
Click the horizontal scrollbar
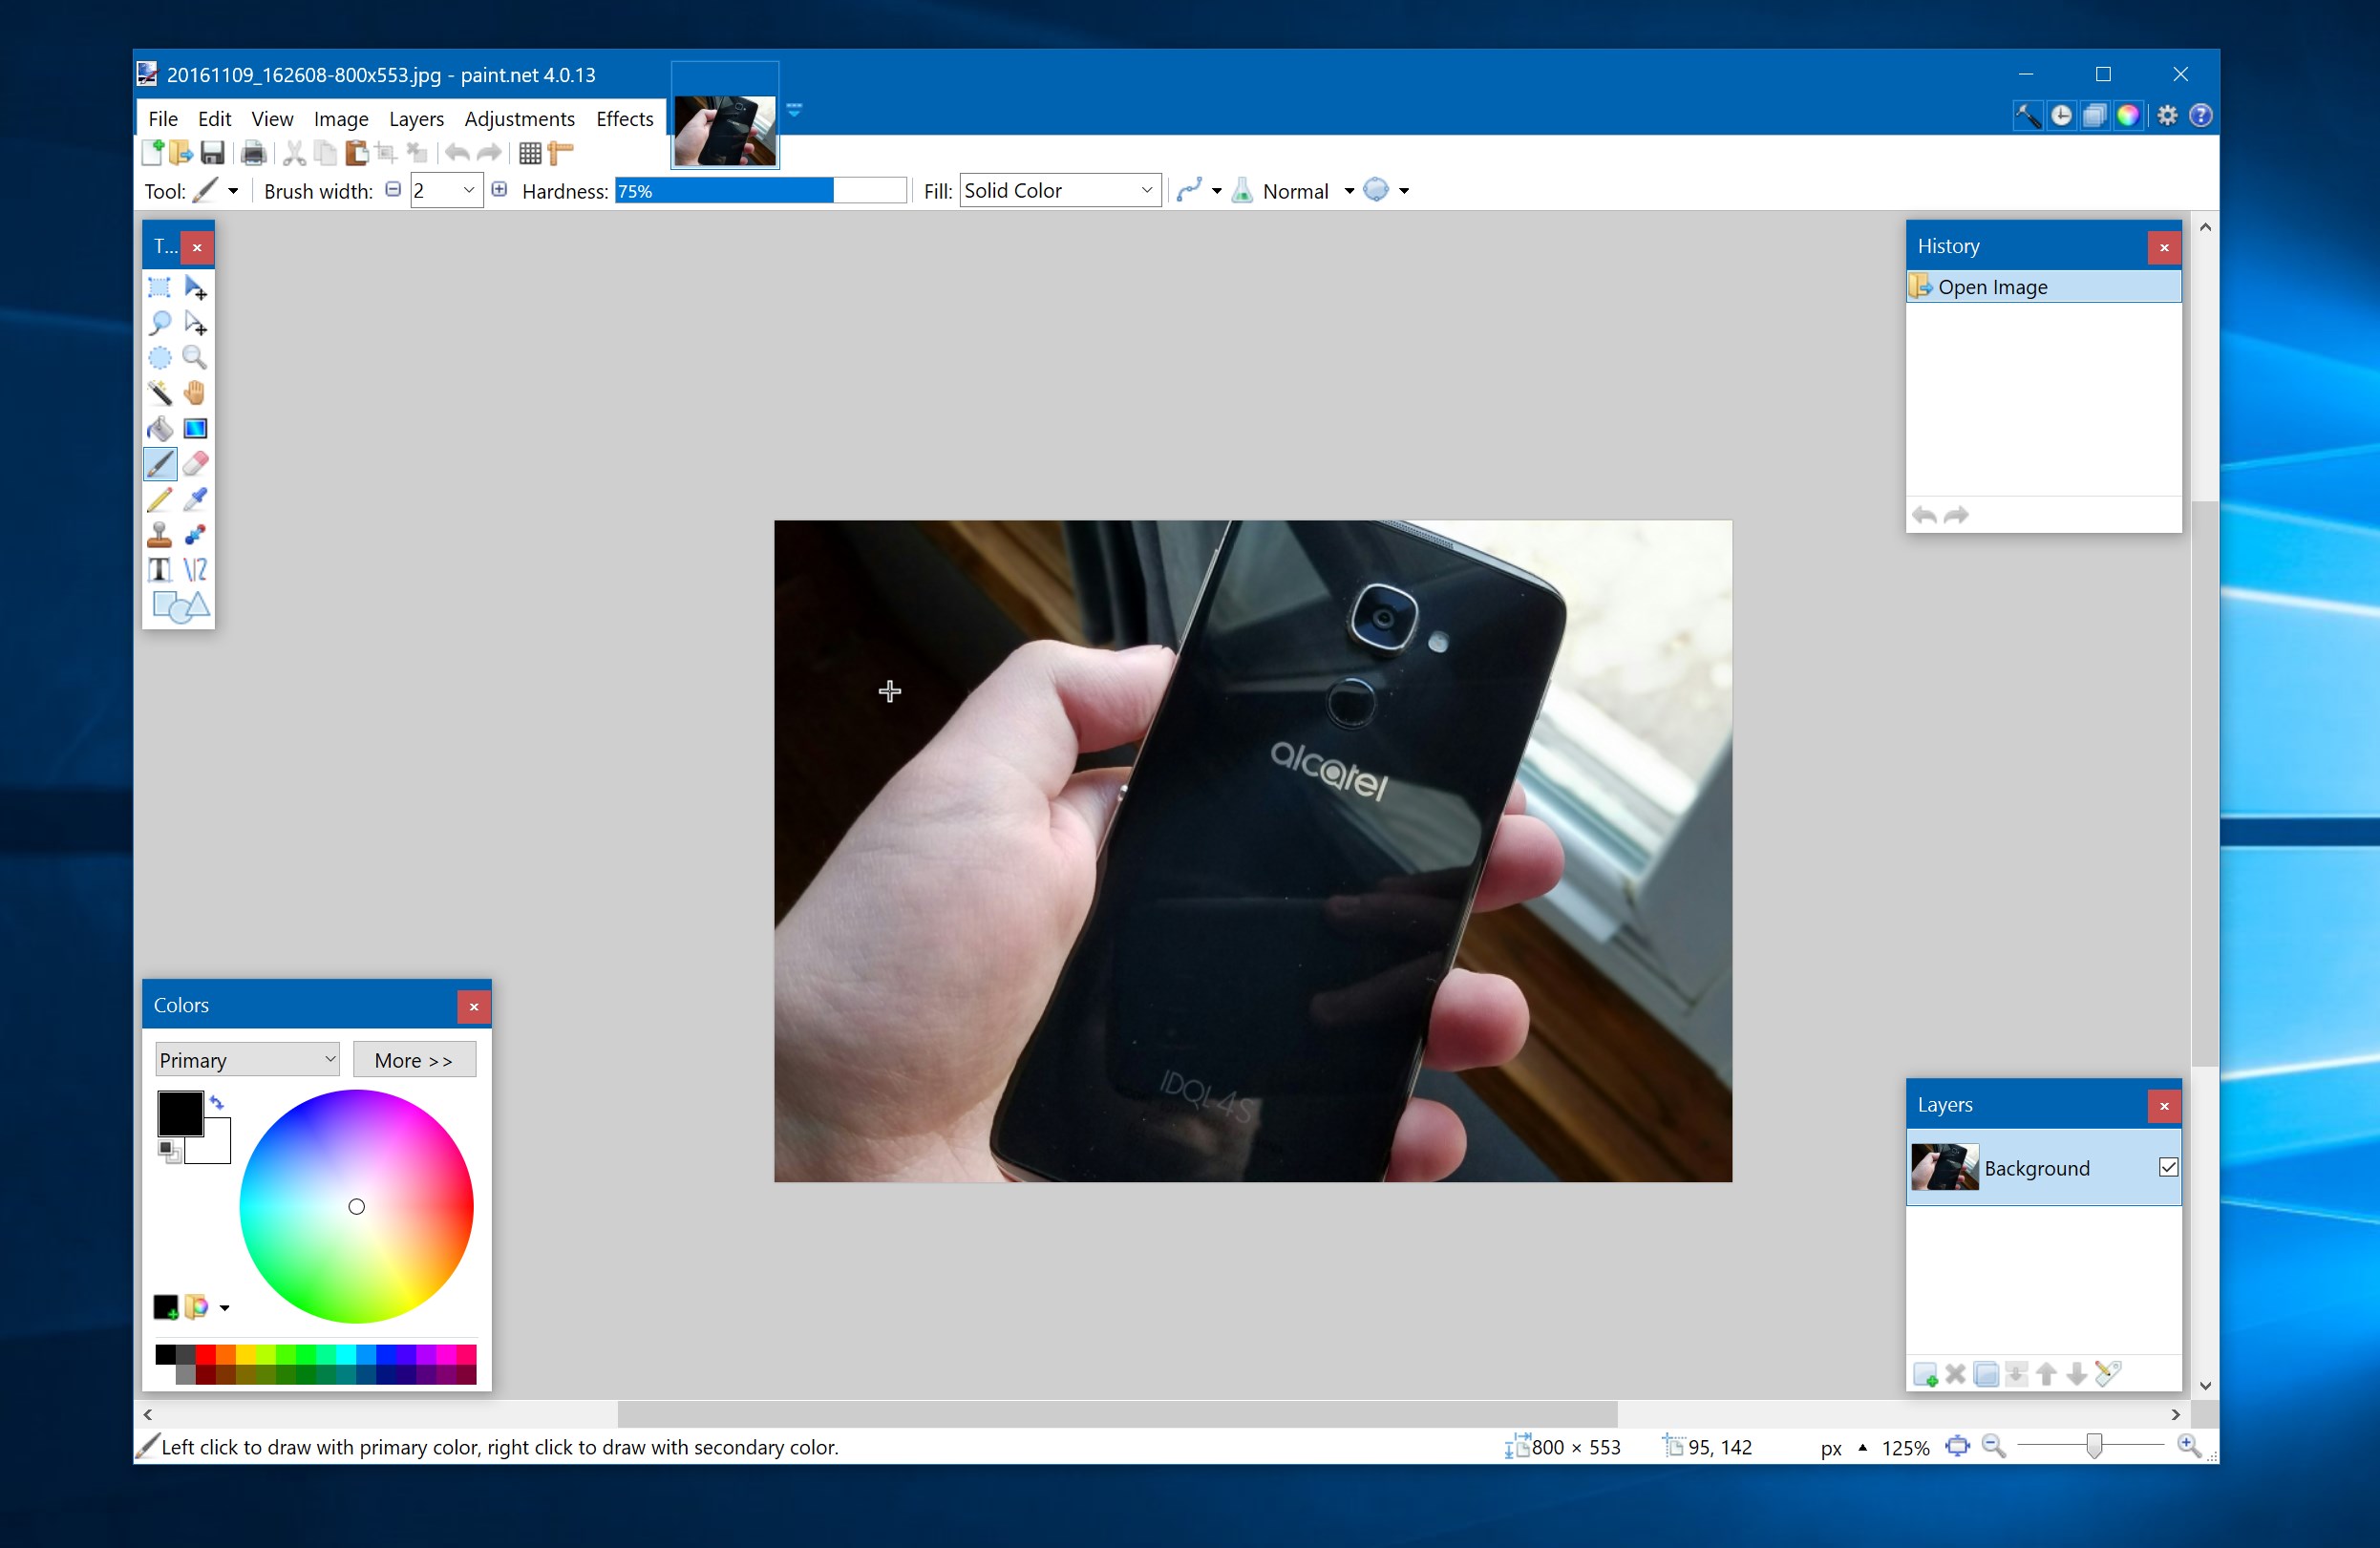click(1116, 1414)
